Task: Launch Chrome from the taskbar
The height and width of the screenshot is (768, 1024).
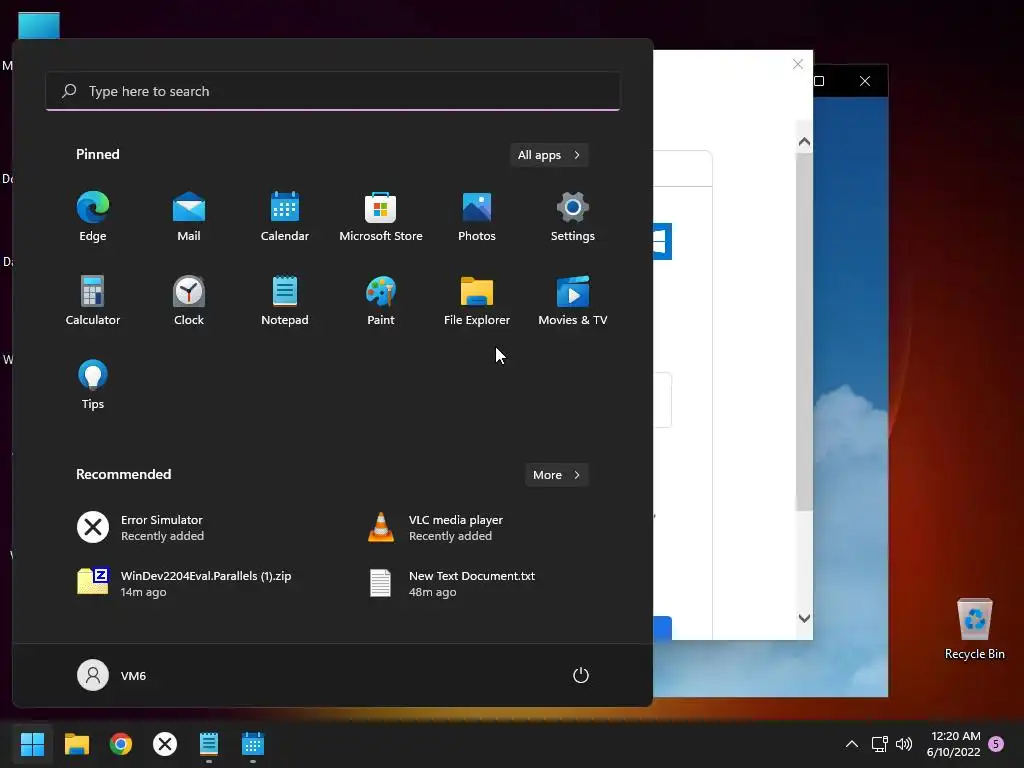Action: coord(121,744)
